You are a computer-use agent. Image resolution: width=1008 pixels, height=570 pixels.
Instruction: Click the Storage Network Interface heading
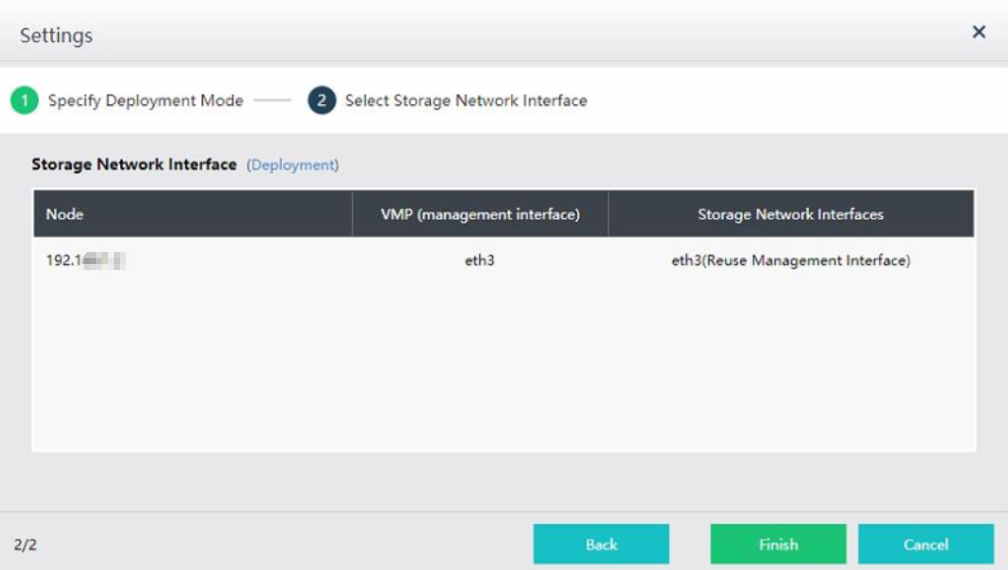(x=134, y=164)
